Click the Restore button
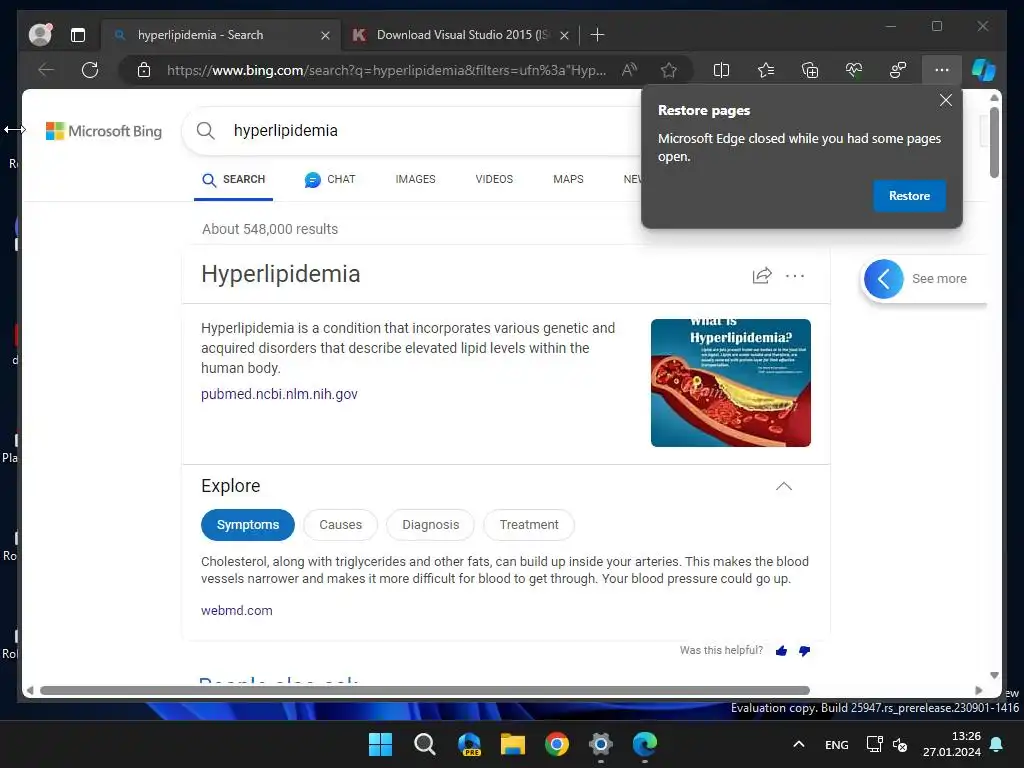The height and width of the screenshot is (768, 1024). point(909,196)
